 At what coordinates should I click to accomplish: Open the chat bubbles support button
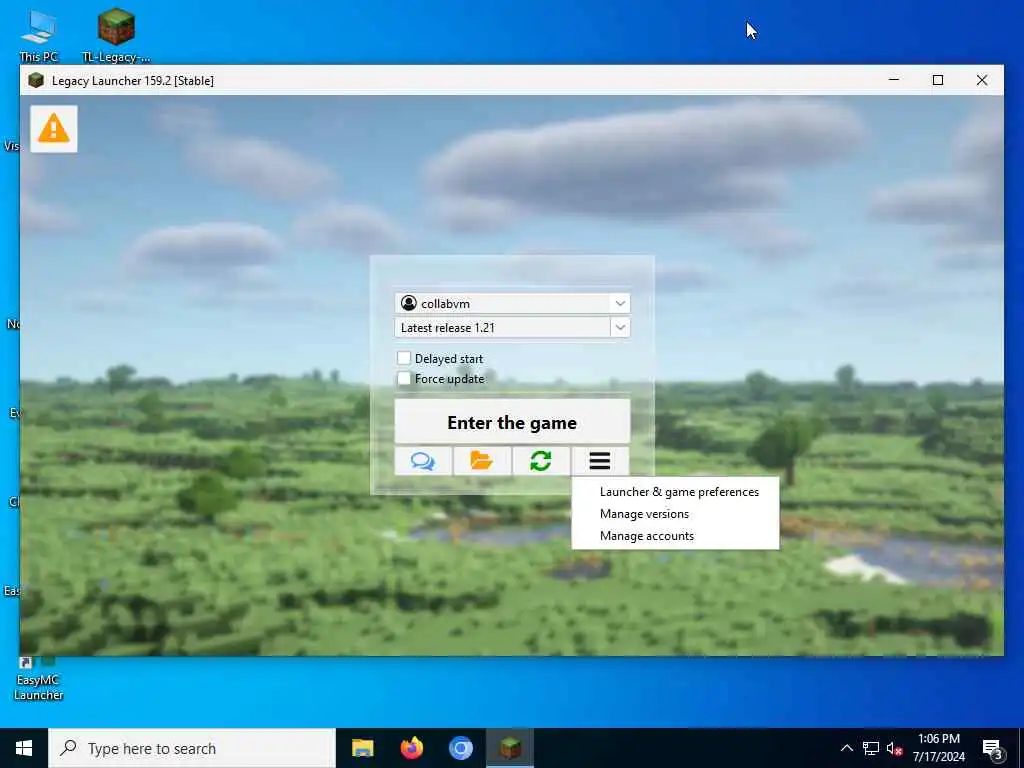coord(423,461)
